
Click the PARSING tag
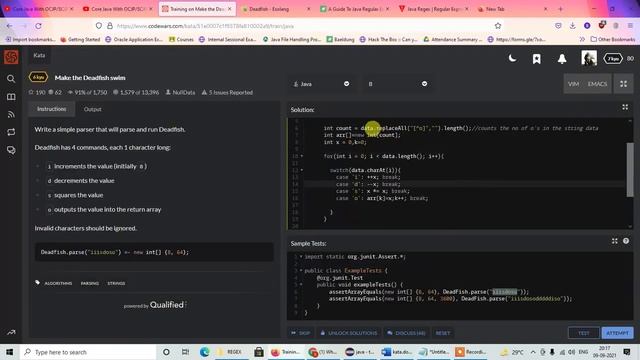click(x=90, y=283)
